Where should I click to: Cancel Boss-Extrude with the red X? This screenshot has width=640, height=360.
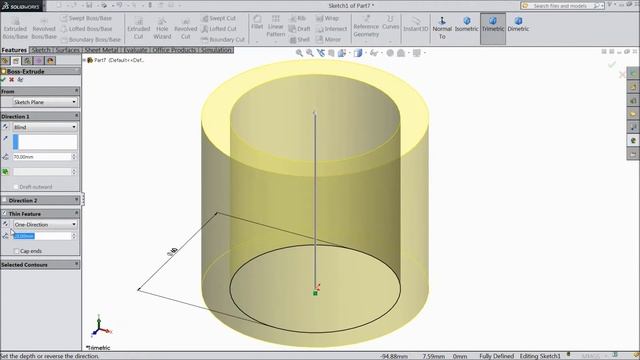pyautogui.click(x=11, y=80)
